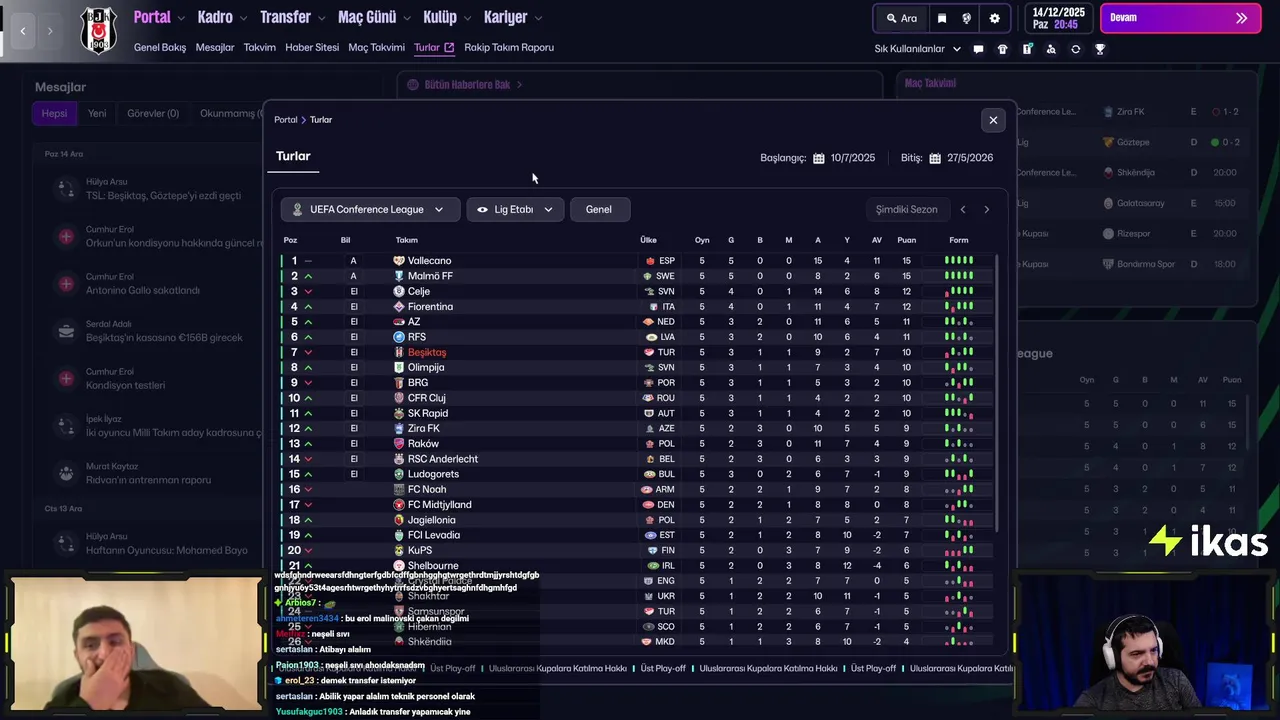The image size is (1280, 720).
Task: Expand the Maç Günü menu chevron
Action: [406, 18]
